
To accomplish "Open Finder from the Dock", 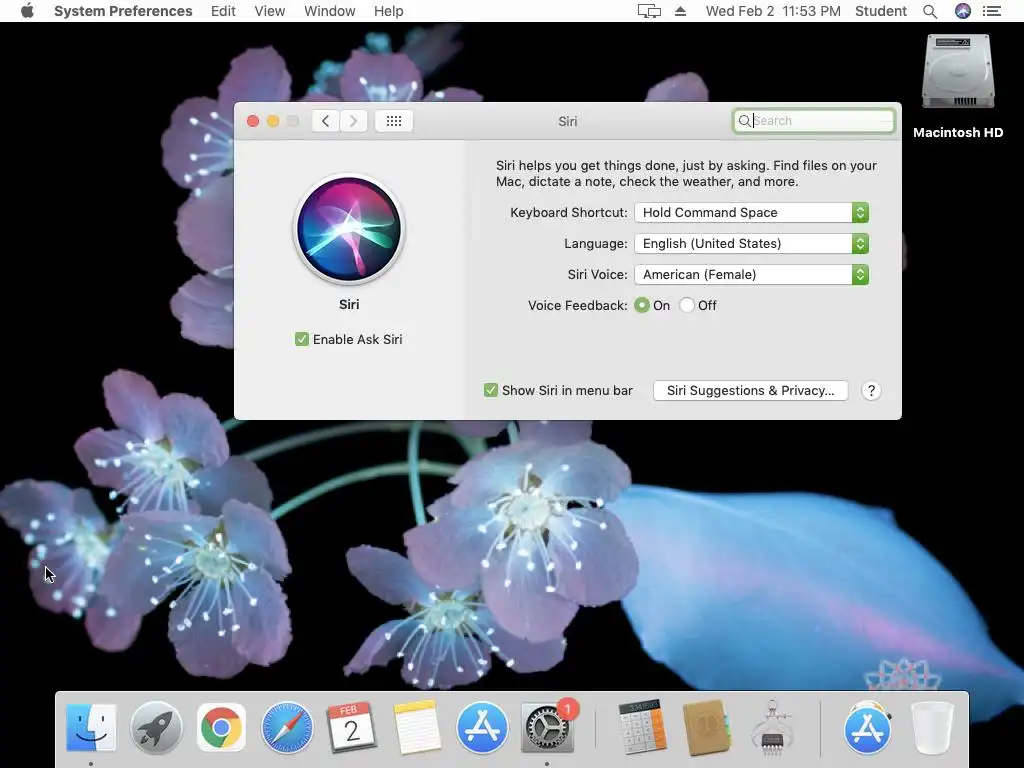I will 91,727.
